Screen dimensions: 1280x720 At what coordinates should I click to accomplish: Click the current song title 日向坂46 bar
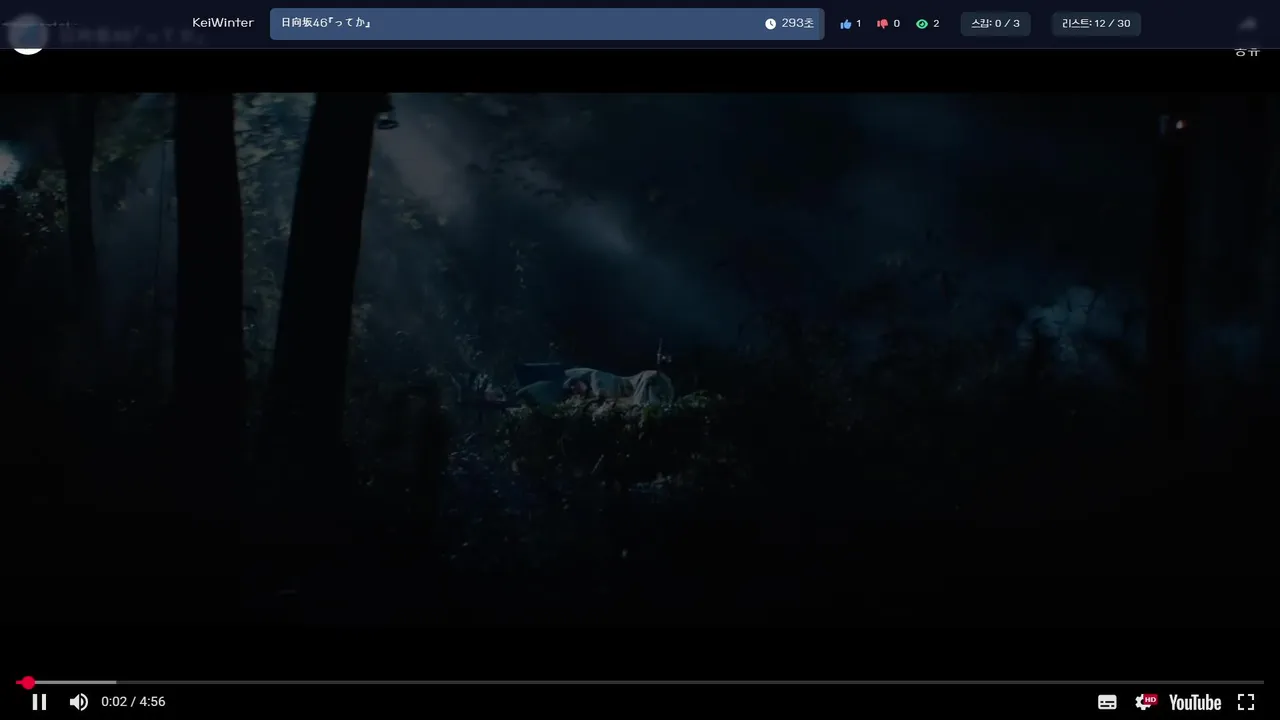coord(547,24)
